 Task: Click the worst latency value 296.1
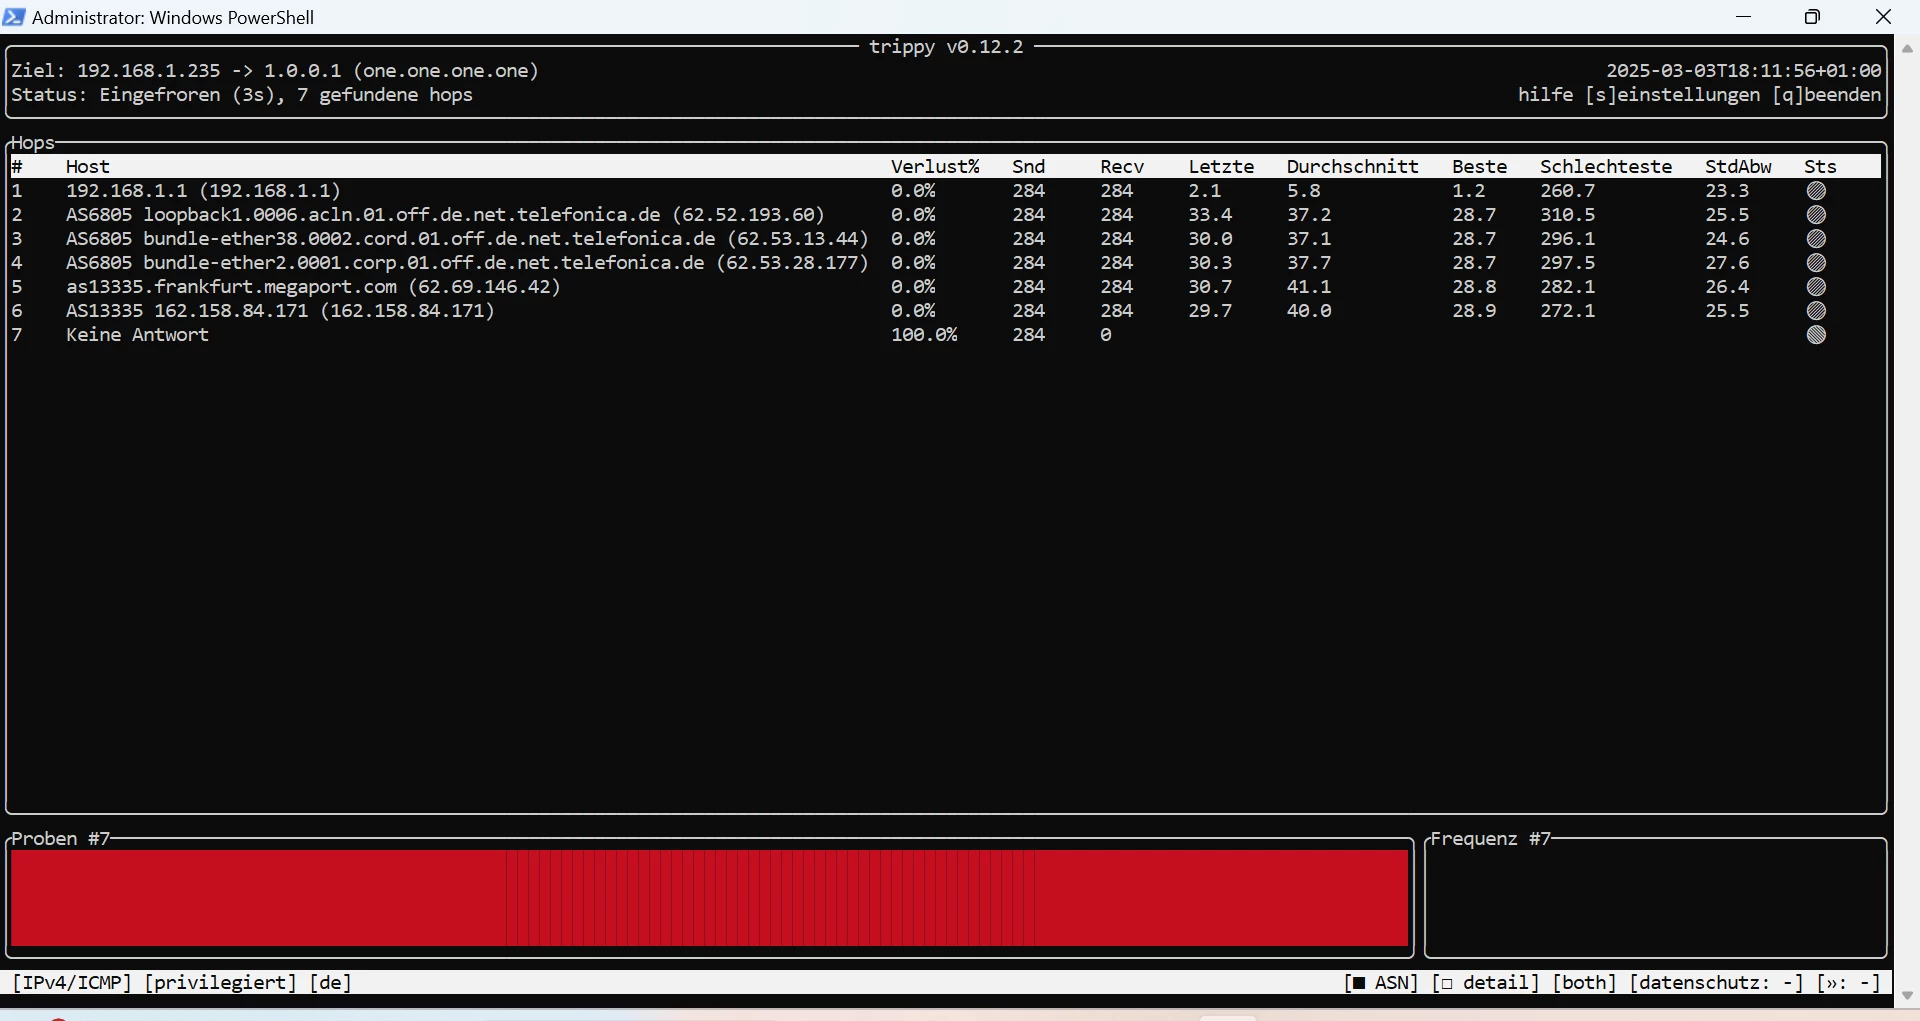[x=1568, y=239]
